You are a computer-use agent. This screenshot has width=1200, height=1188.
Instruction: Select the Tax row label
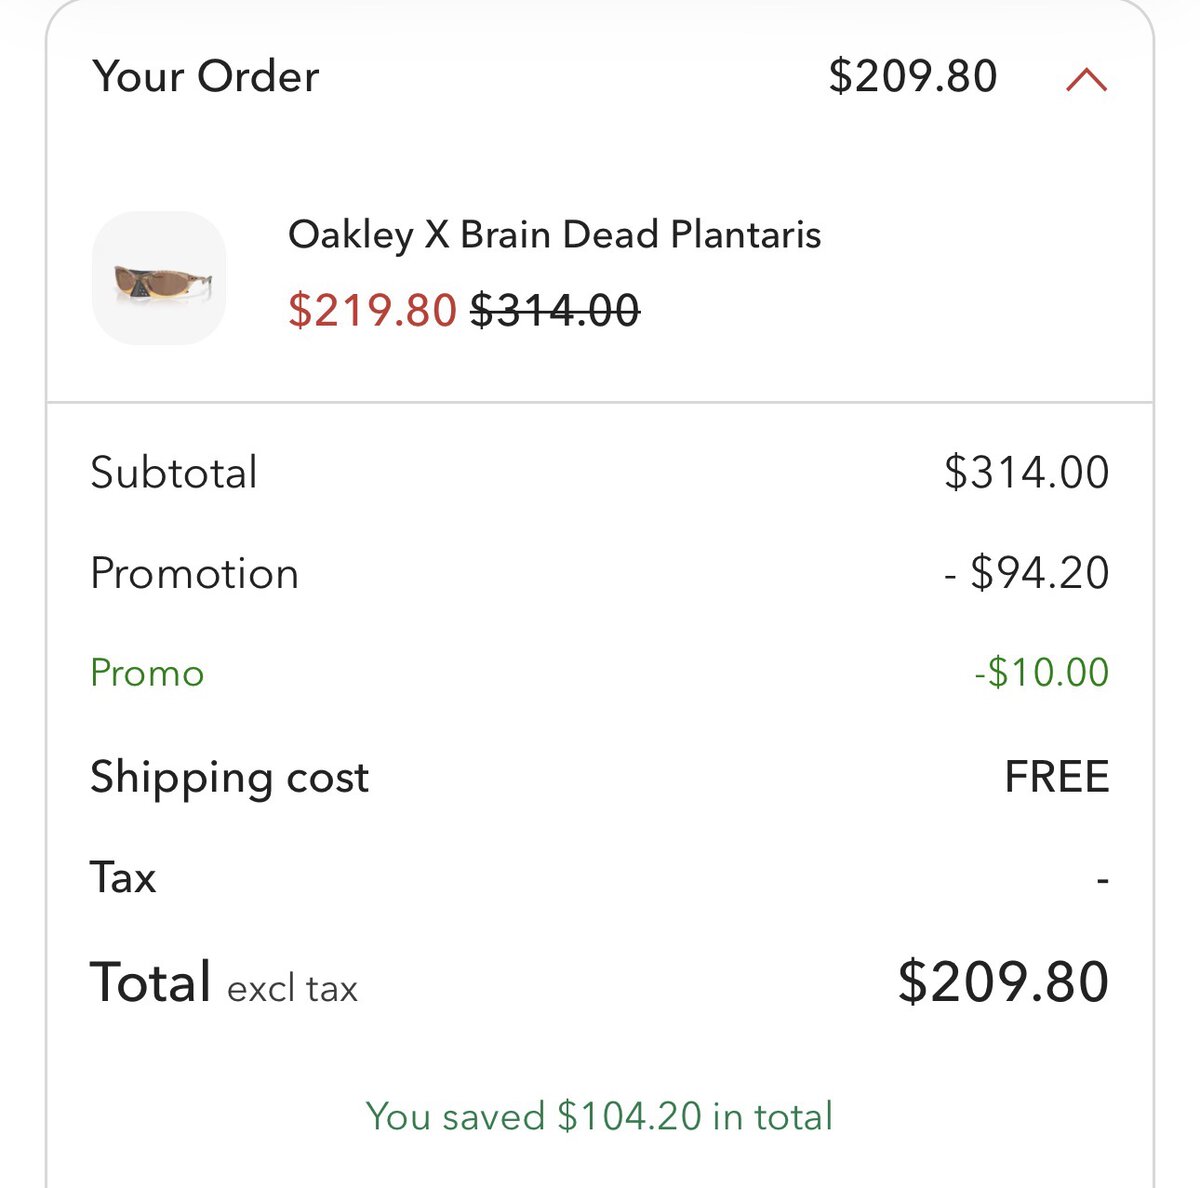click(123, 878)
